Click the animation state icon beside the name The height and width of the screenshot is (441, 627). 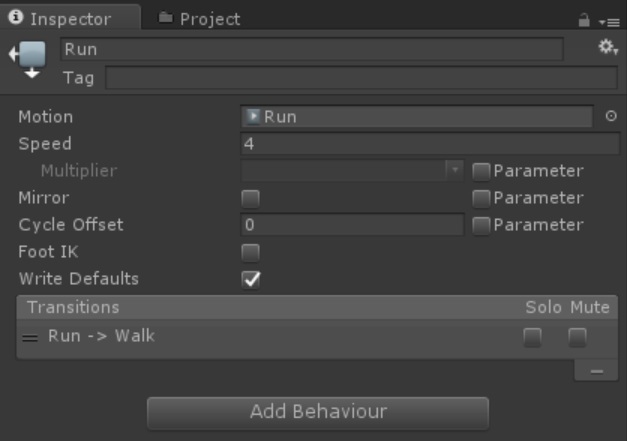coord(28,58)
